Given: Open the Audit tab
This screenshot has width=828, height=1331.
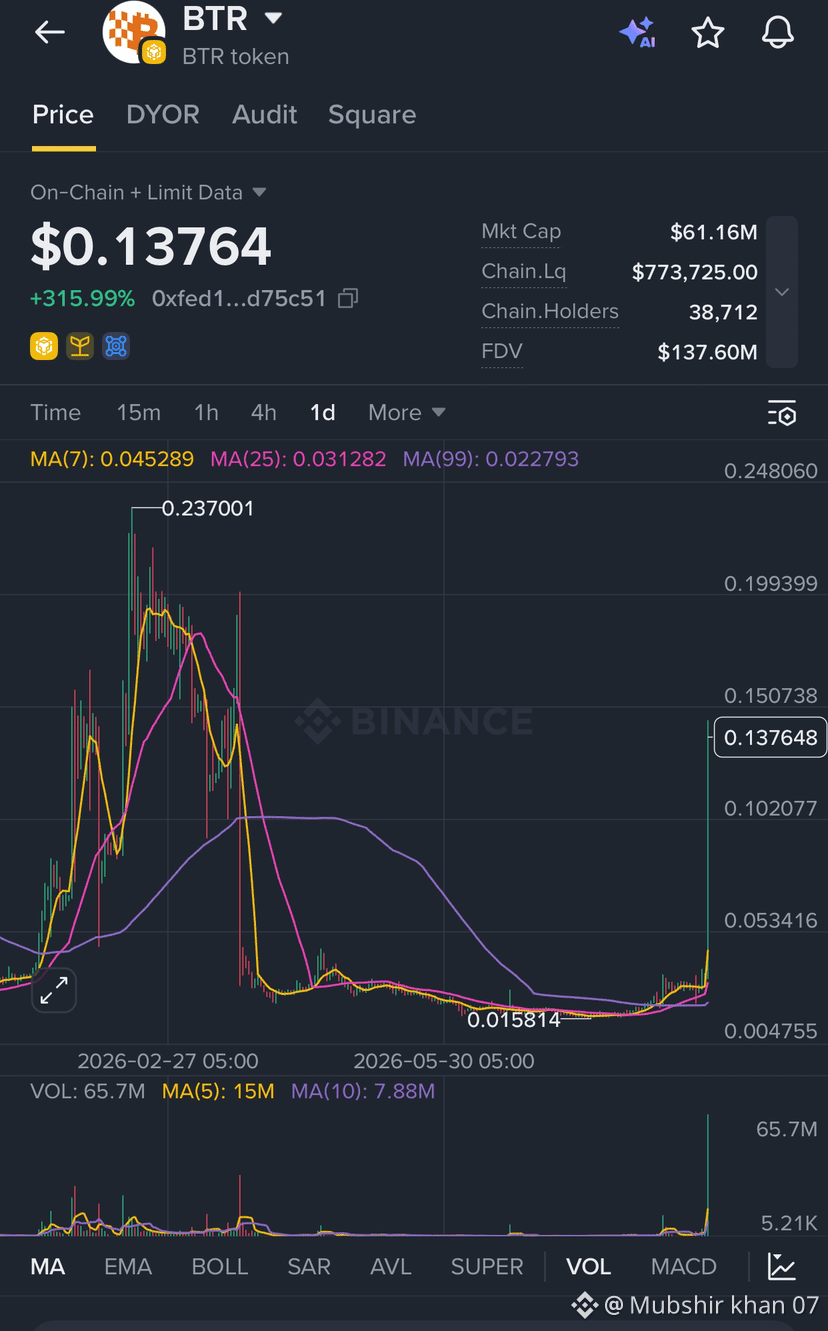Looking at the screenshot, I should [265, 115].
